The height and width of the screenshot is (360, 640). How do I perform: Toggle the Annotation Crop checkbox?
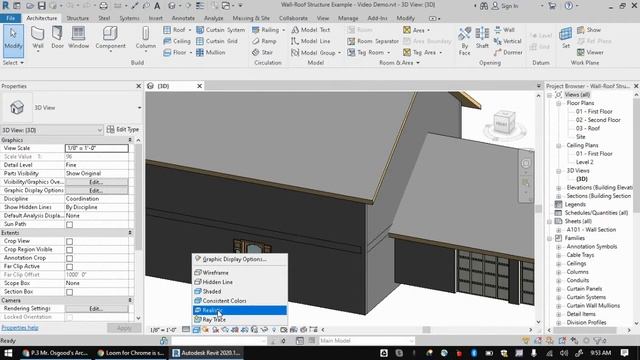[x=69, y=258]
